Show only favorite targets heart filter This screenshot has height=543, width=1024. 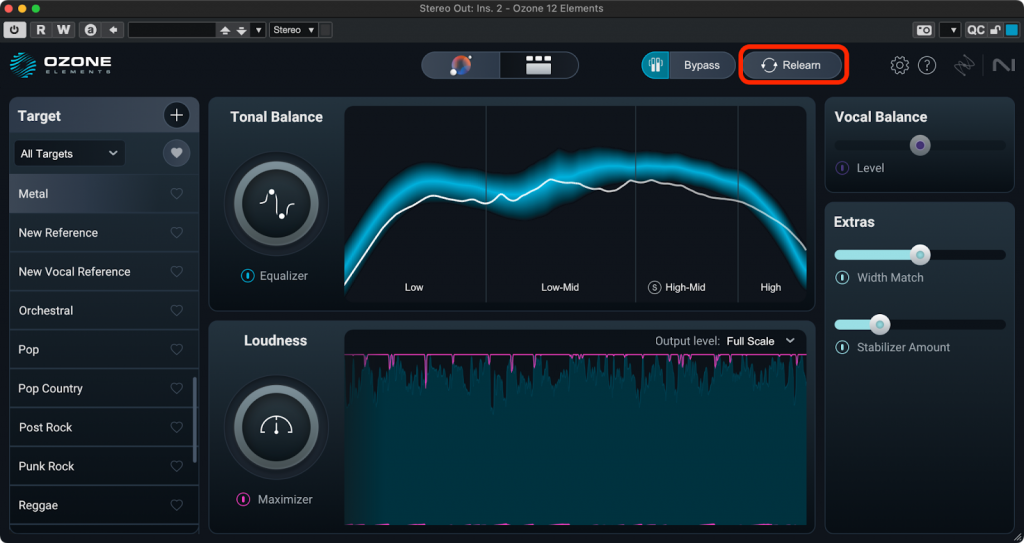tap(177, 153)
